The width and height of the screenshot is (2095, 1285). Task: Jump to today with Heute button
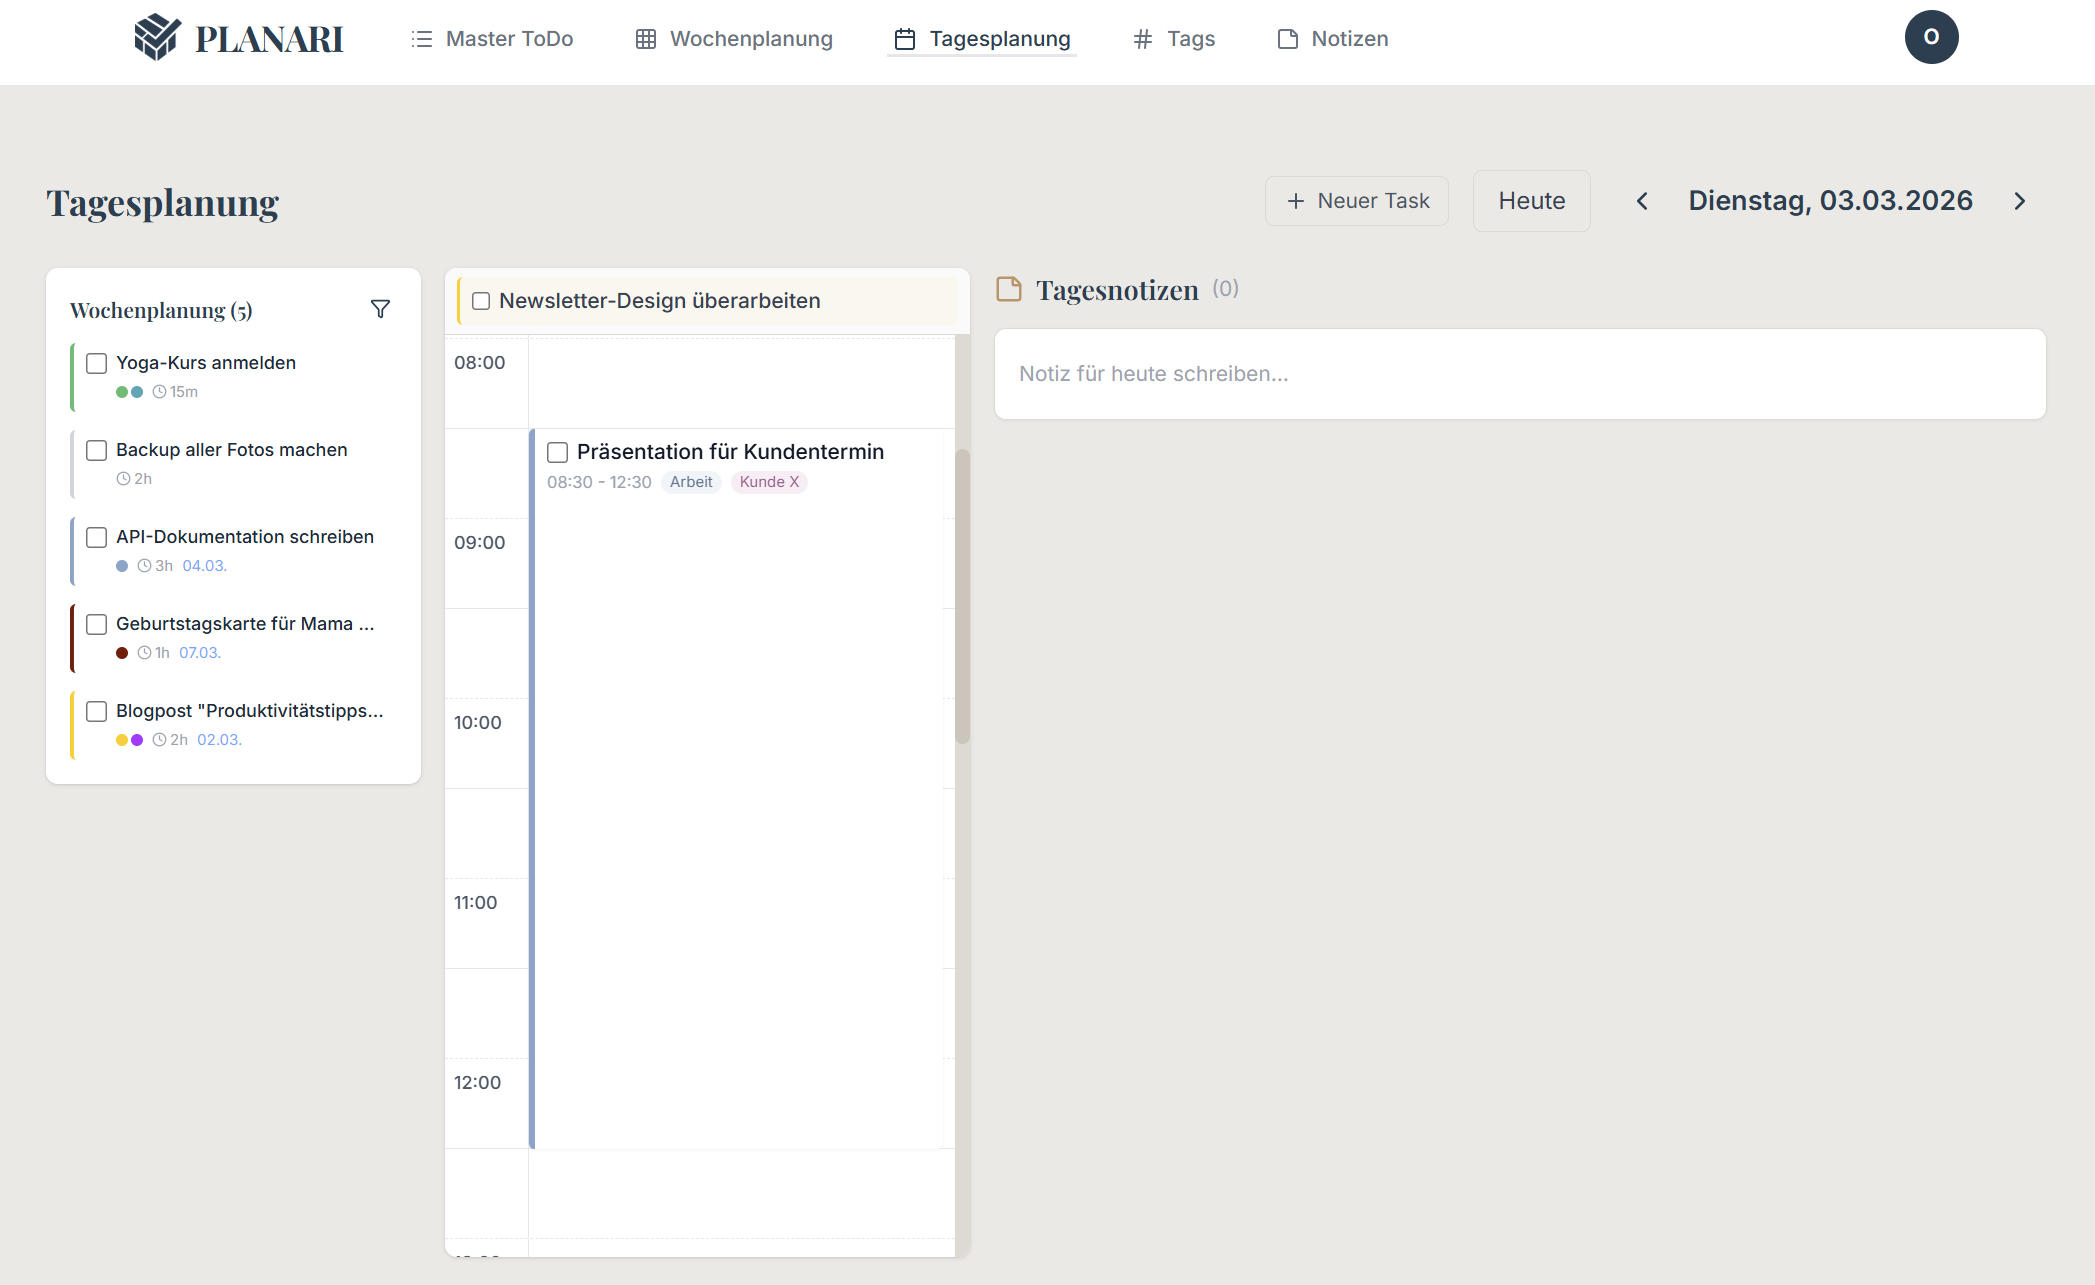click(1531, 201)
